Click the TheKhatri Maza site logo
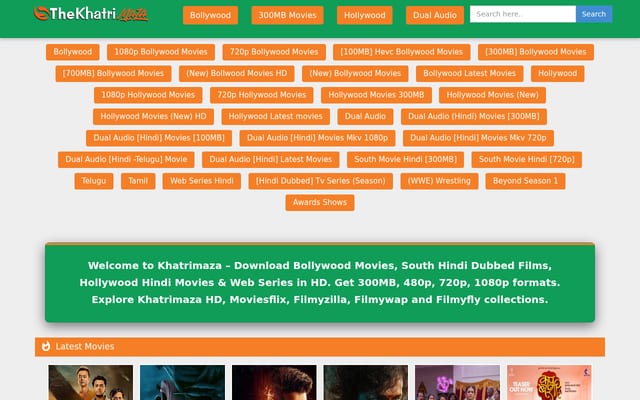This screenshot has width=640, height=400. (91, 14)
